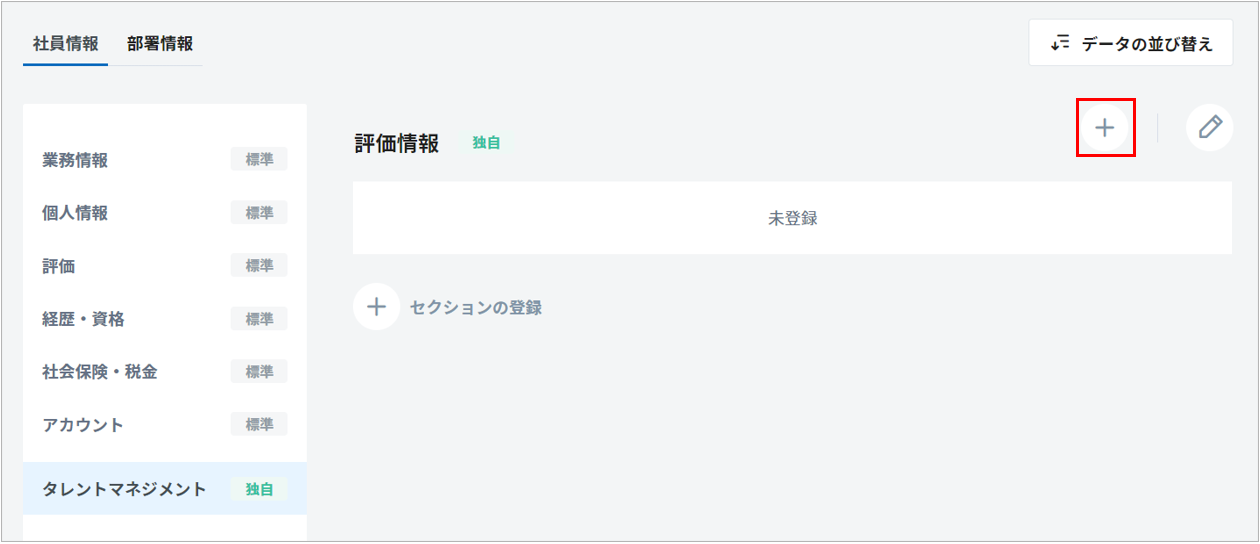Switch to the 社員情報 tab
Viewport: 1260px width, 544px height.
point(65,44)
